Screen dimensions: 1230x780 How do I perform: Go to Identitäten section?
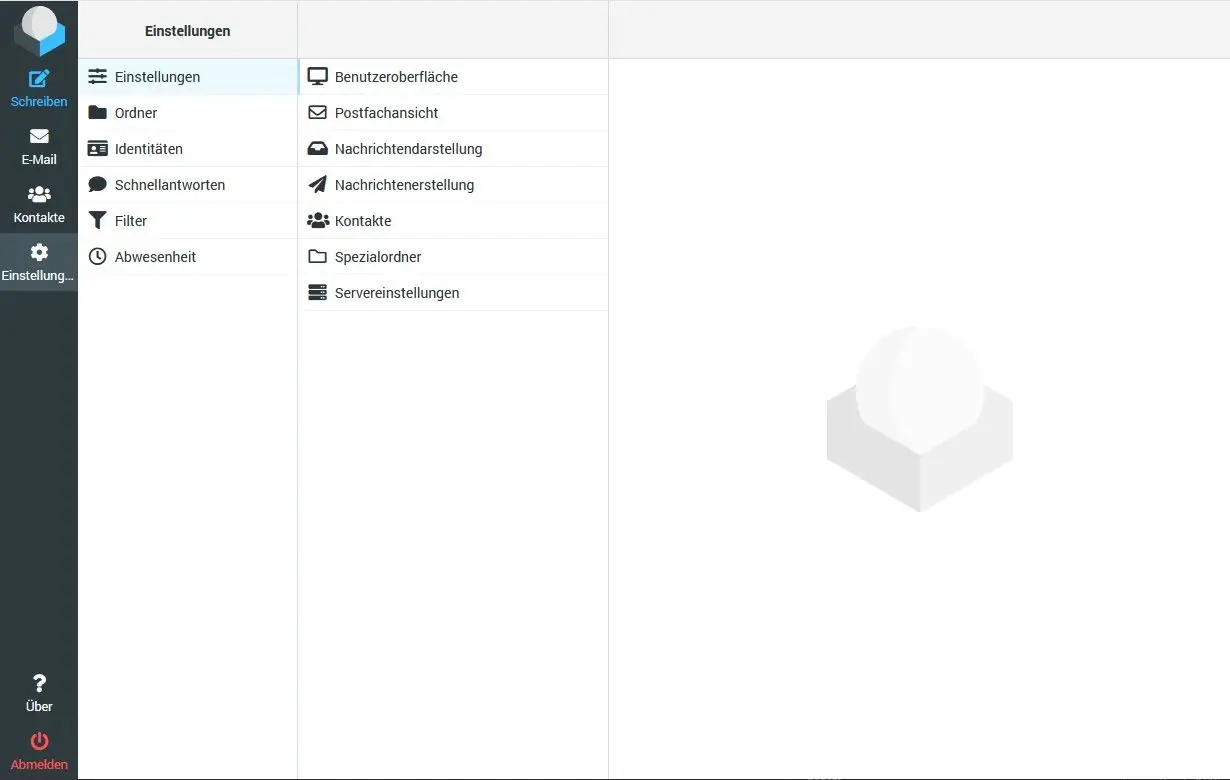click(148, 149)
